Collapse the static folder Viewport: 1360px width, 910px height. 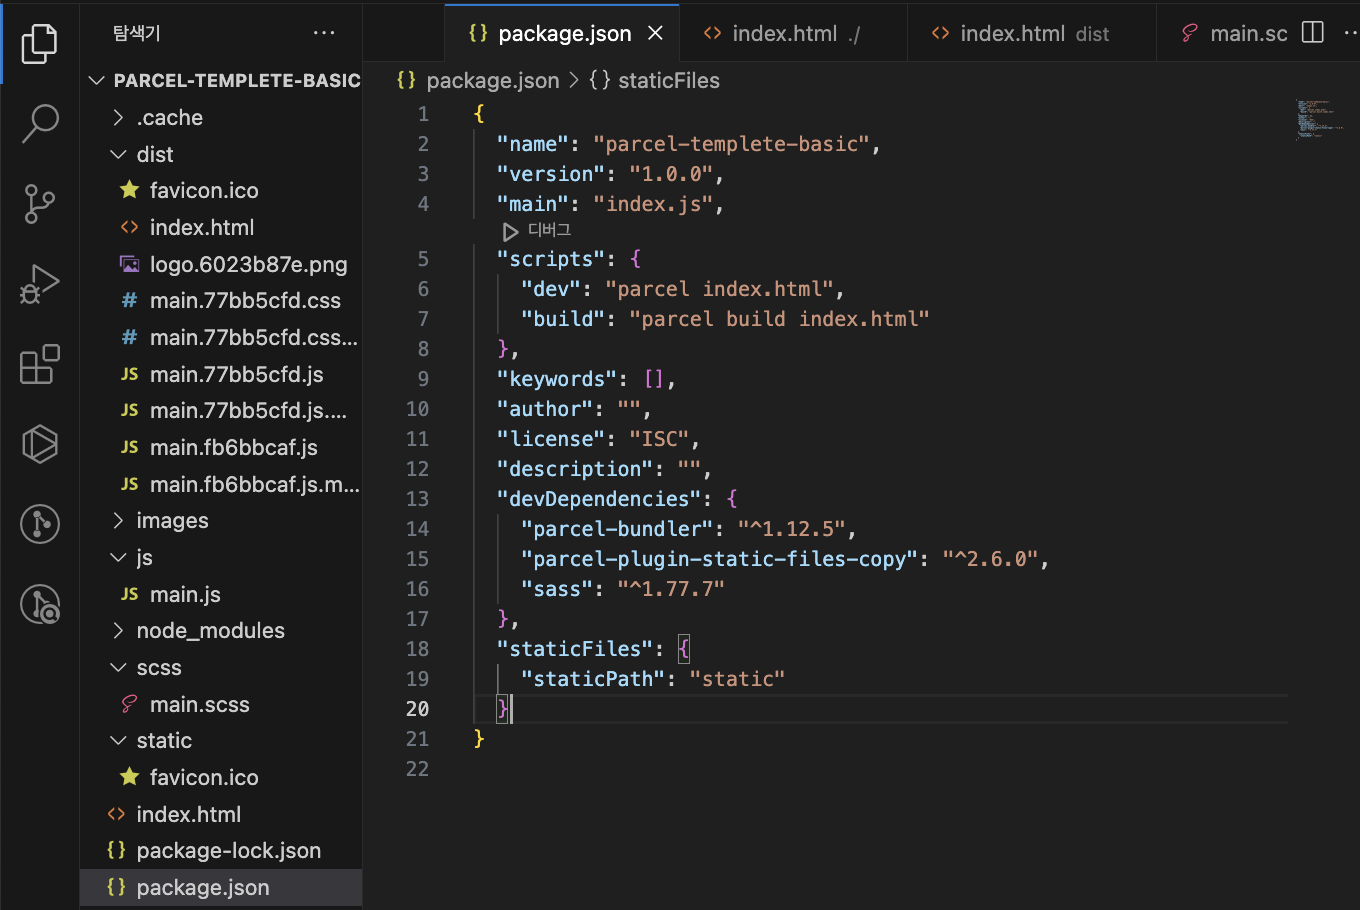pos(222,740)
